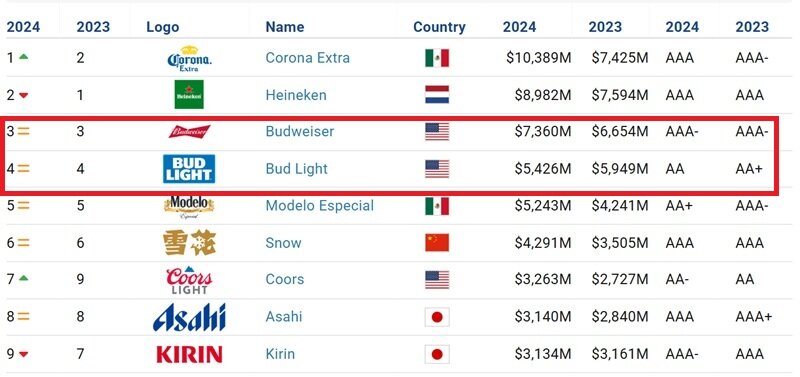Open the Corona Extra brand link

[308, 58]
